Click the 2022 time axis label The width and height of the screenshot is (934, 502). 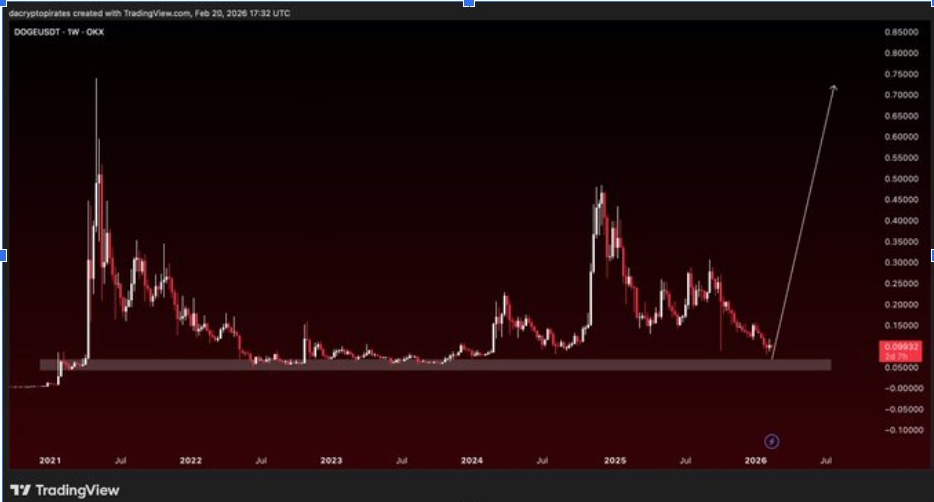pyautogui.click(x=191, y=460)
